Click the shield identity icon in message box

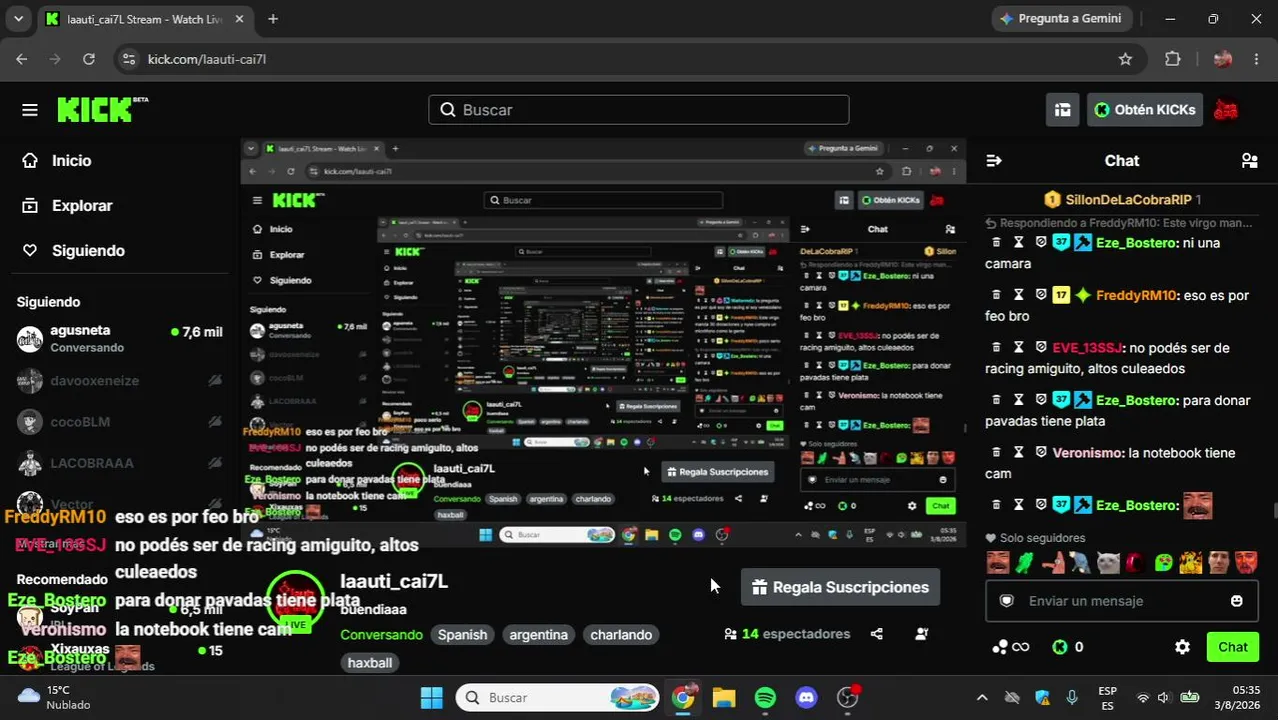coord(1007,601)
